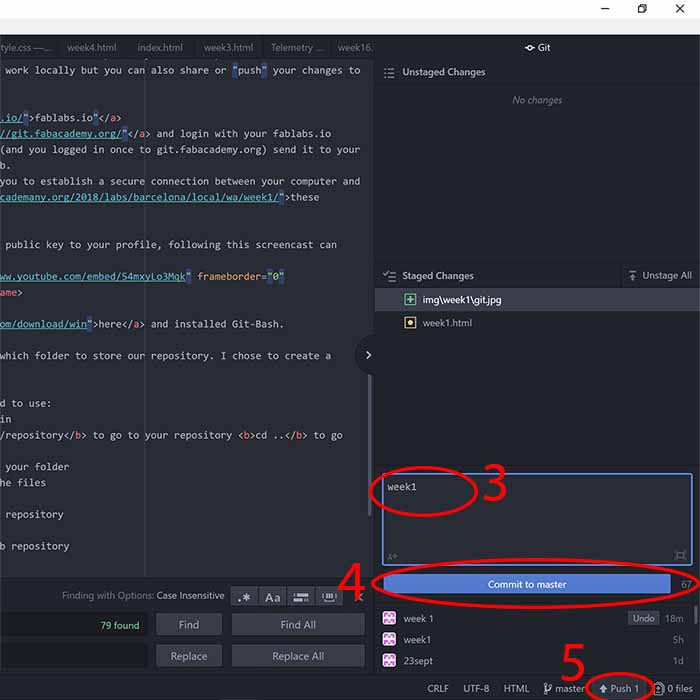This screenshot has height=700, width=700.
Task: Click the Case Insensitive options label
Action: click(x=190, y=596)
